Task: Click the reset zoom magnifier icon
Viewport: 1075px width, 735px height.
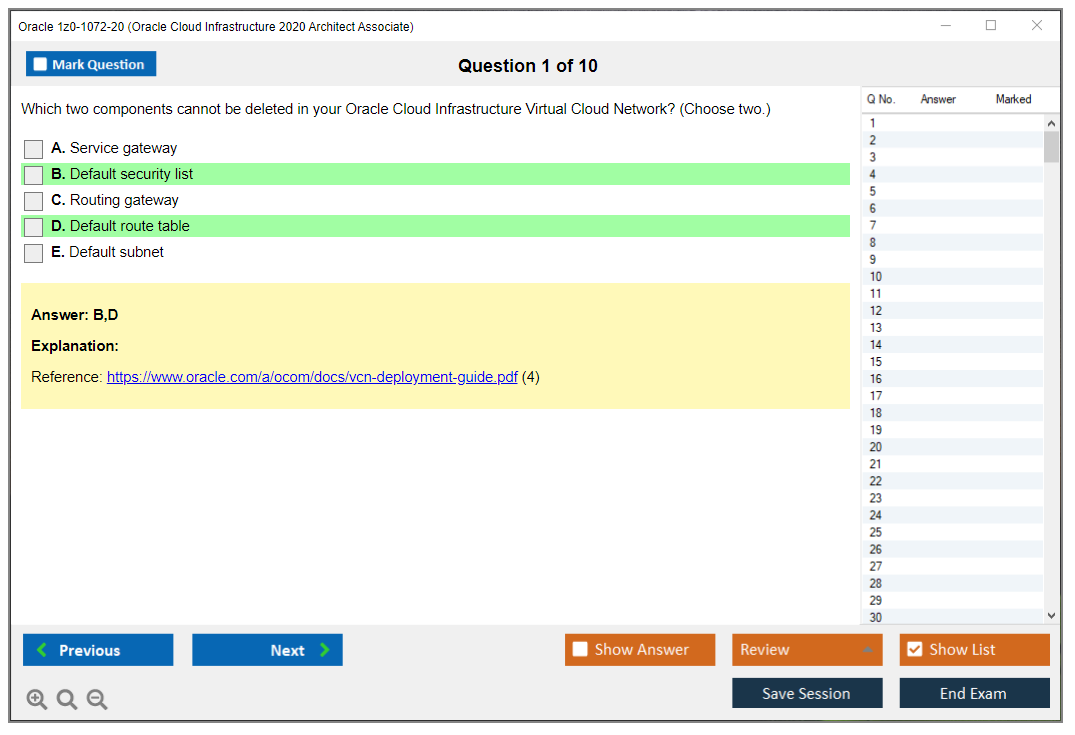Action: (67, 700)
